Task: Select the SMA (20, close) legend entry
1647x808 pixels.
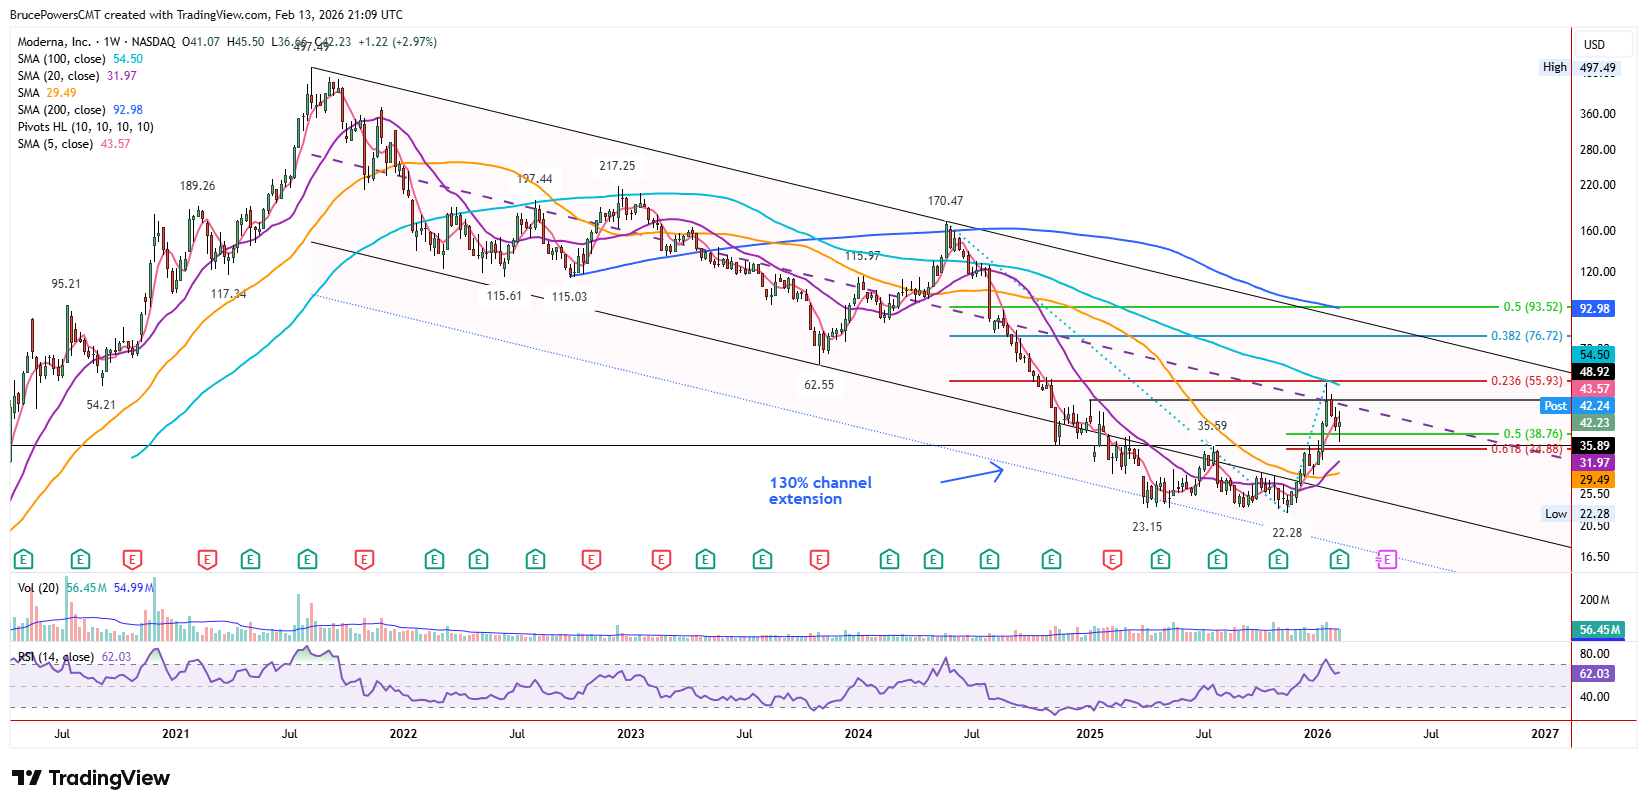Action: click(77, 76)
